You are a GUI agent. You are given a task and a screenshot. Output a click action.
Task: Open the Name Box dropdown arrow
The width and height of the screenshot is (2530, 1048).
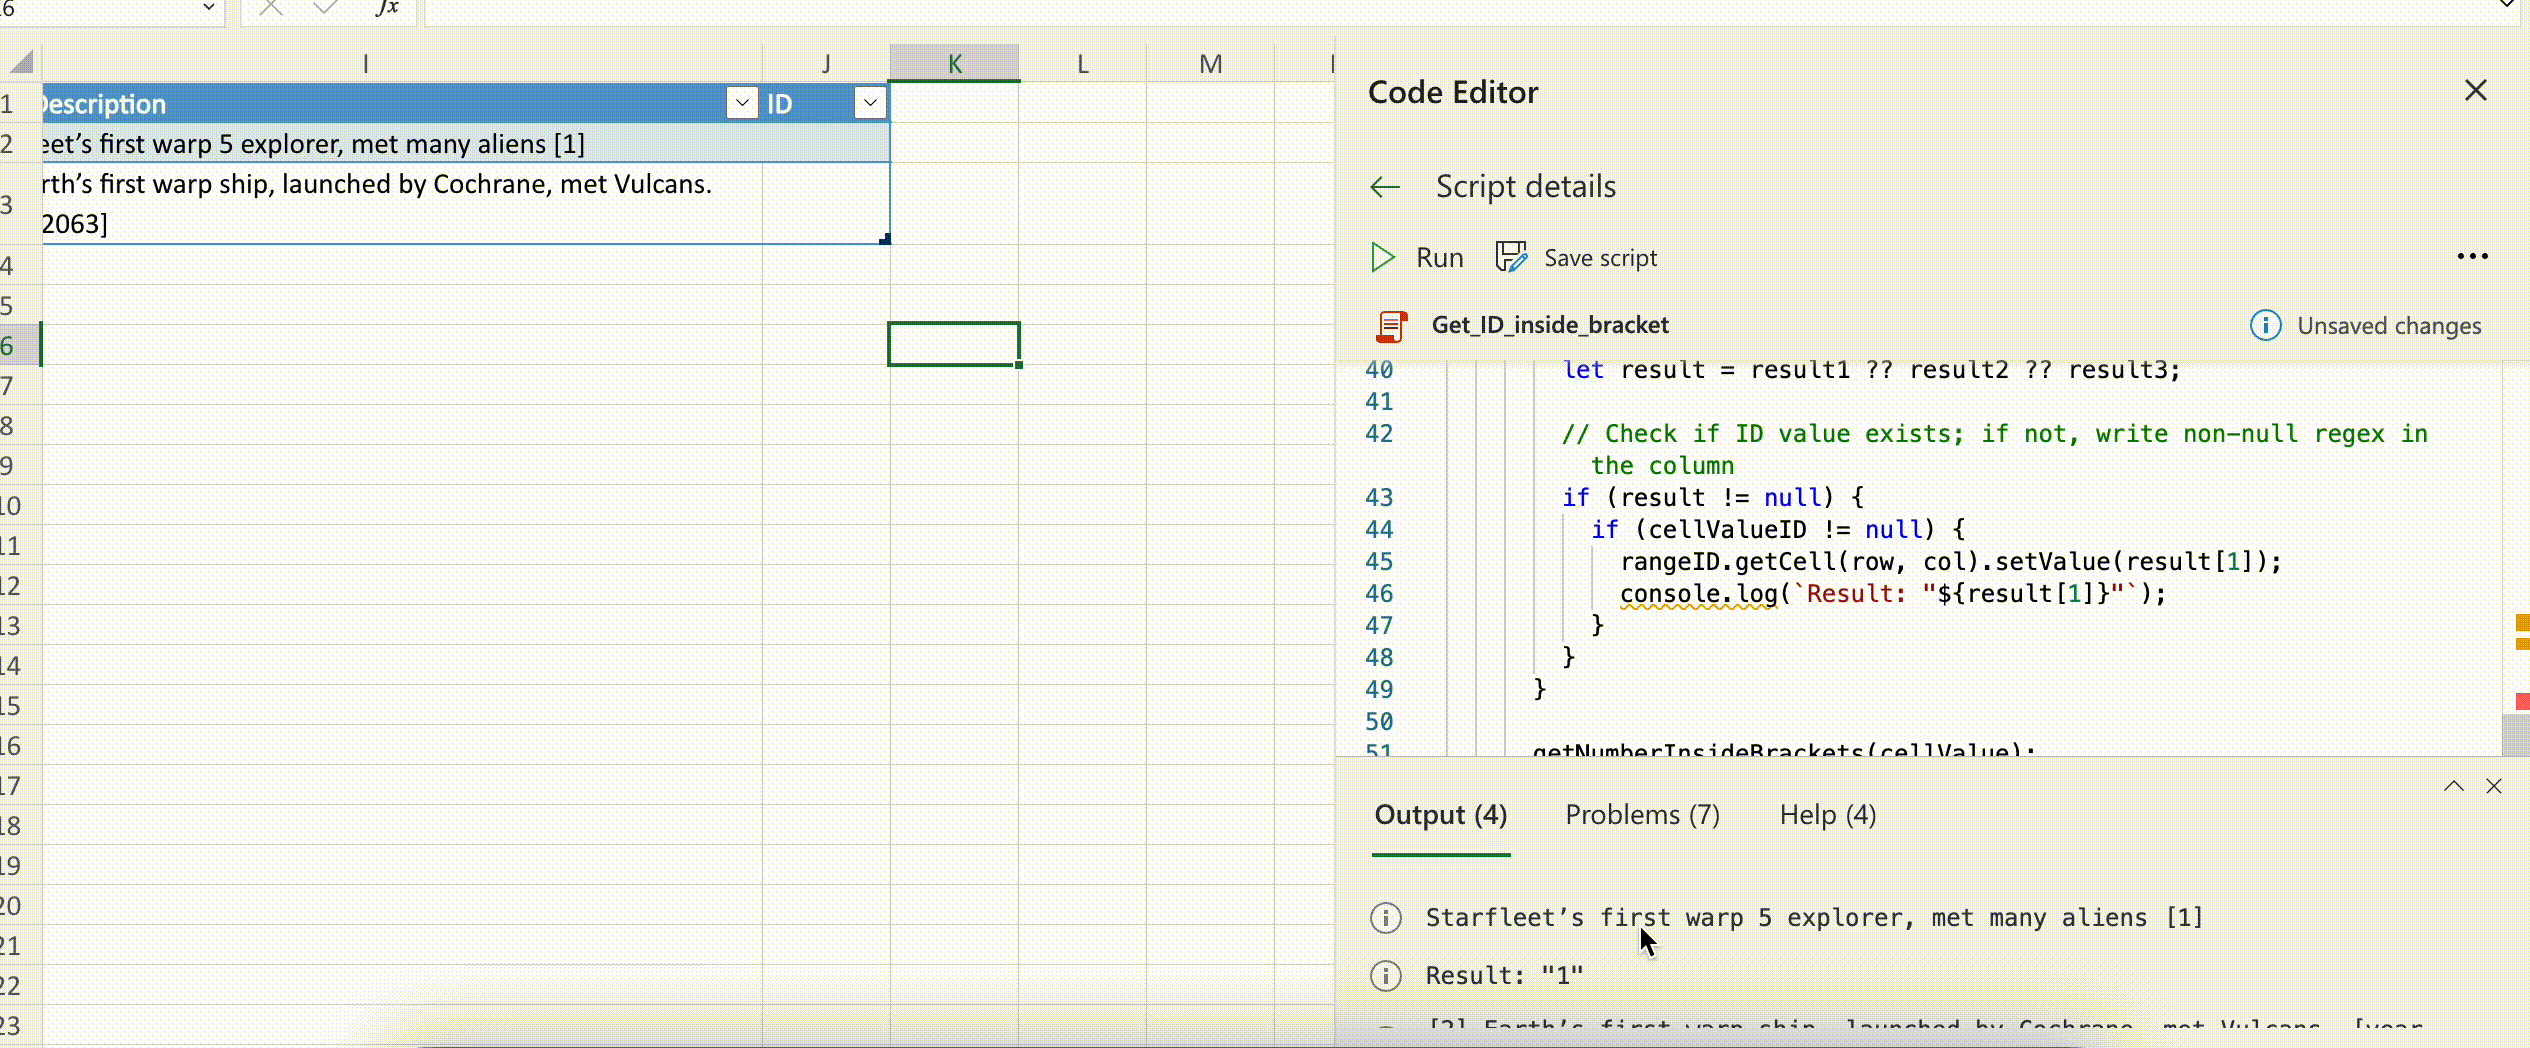tap(208, 8)
